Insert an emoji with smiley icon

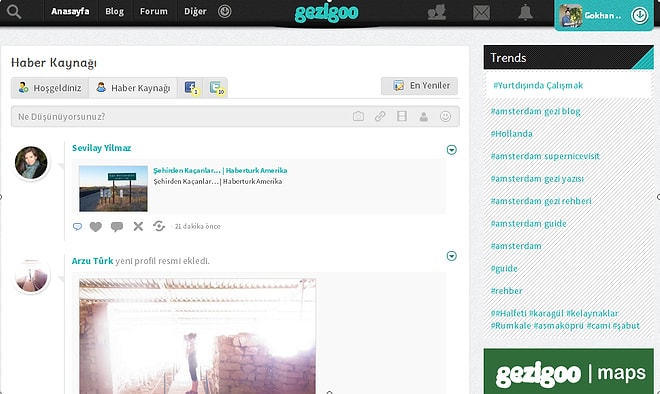pyautogui.click(x=445, y=116)
